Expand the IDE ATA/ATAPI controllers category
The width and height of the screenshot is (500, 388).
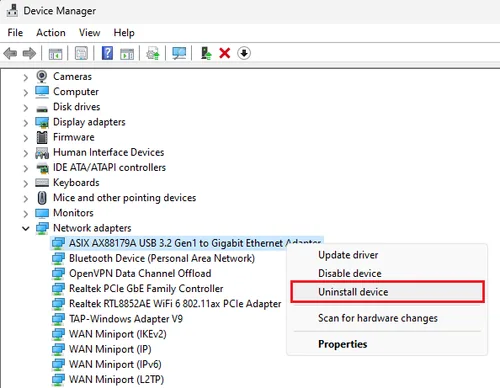[26, 168]
